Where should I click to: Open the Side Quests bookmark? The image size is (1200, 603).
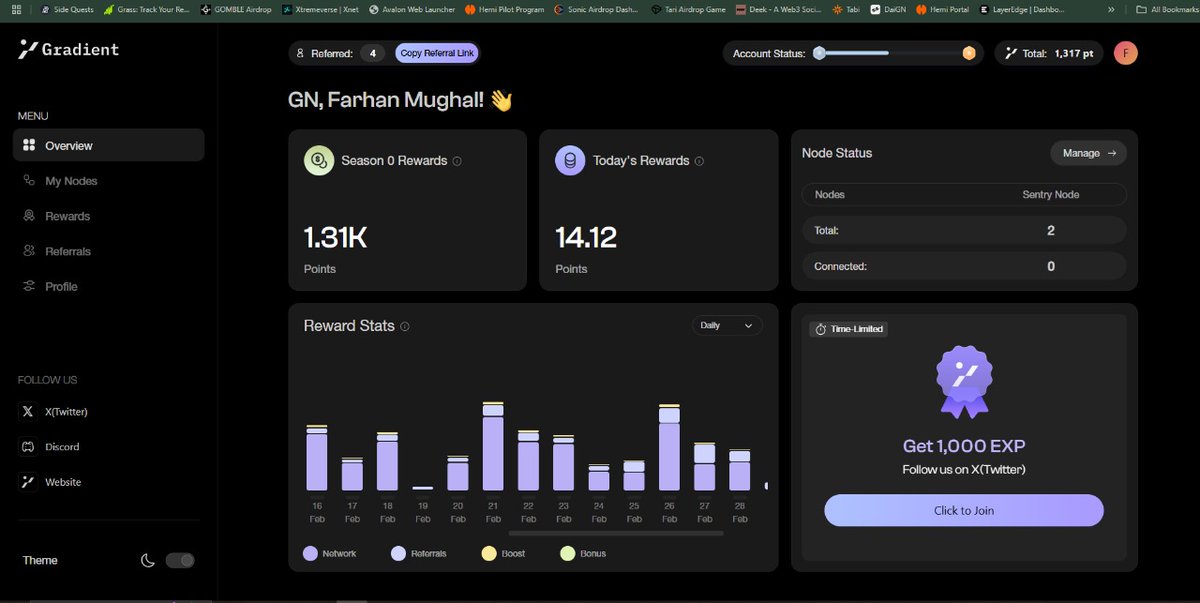68,9
